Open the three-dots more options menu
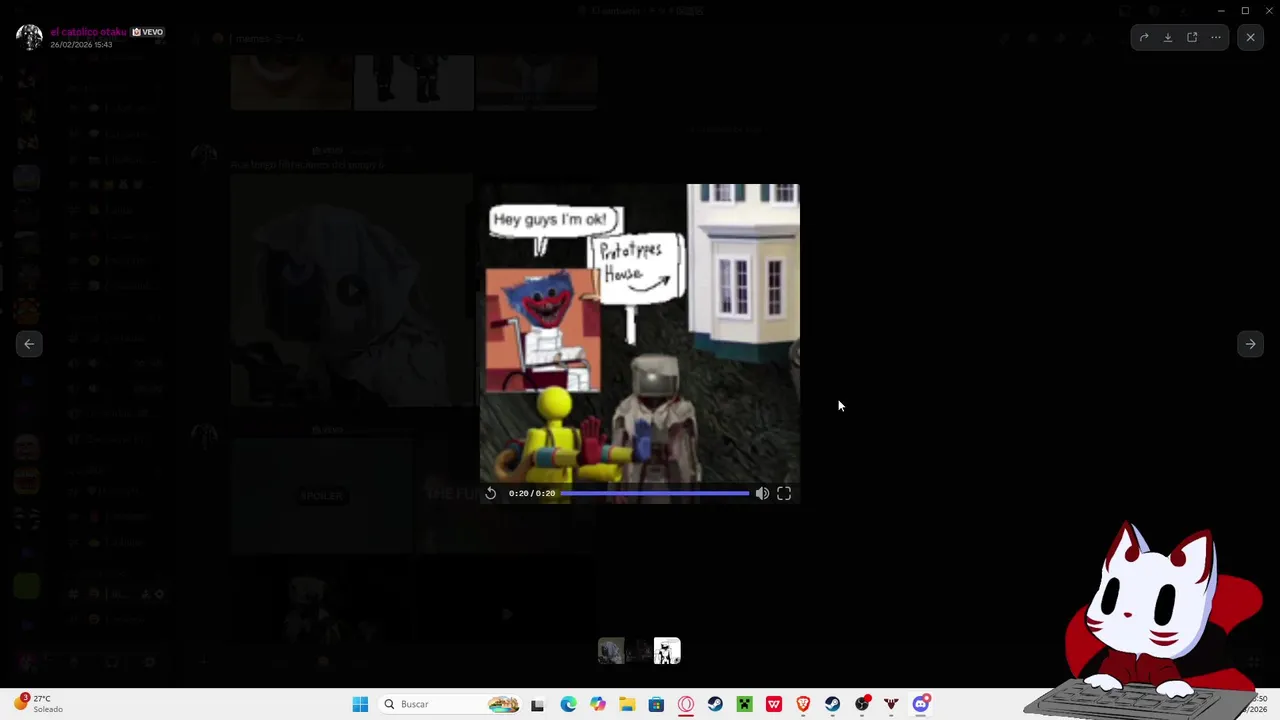The width and height of the screenshot is (1280, 720). click(1216, 38)
